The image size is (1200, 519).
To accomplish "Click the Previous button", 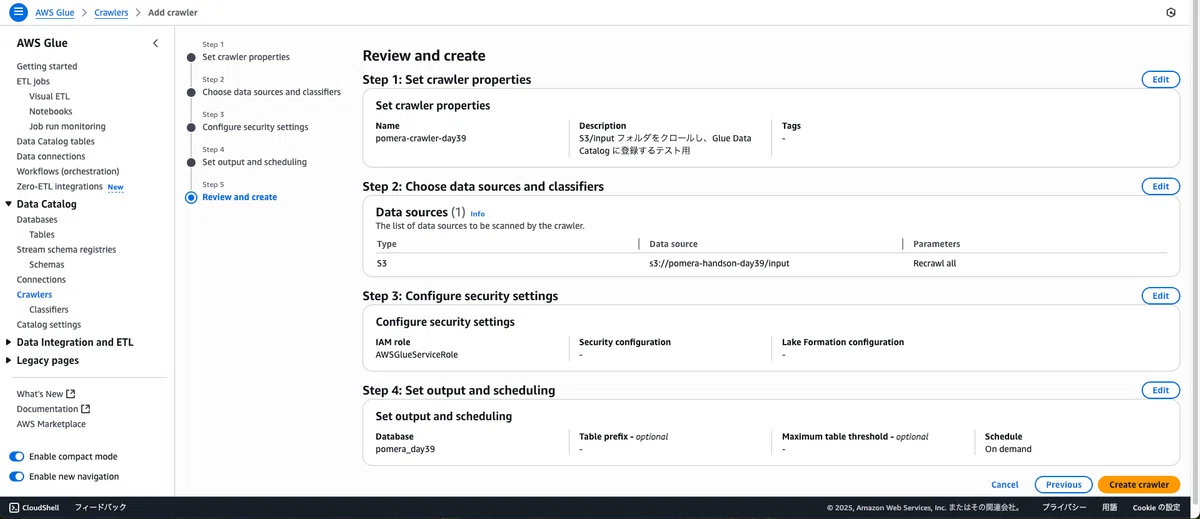I will (1063, 485).
